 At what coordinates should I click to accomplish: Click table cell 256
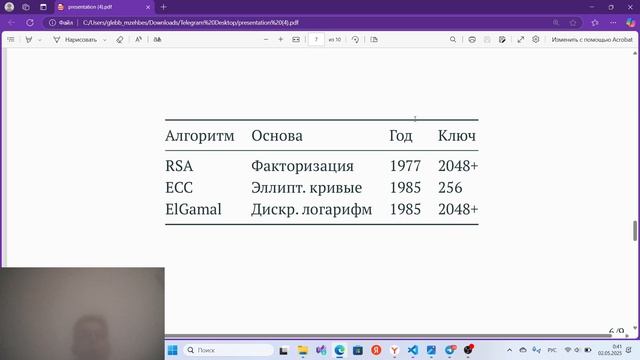point(450,188)
